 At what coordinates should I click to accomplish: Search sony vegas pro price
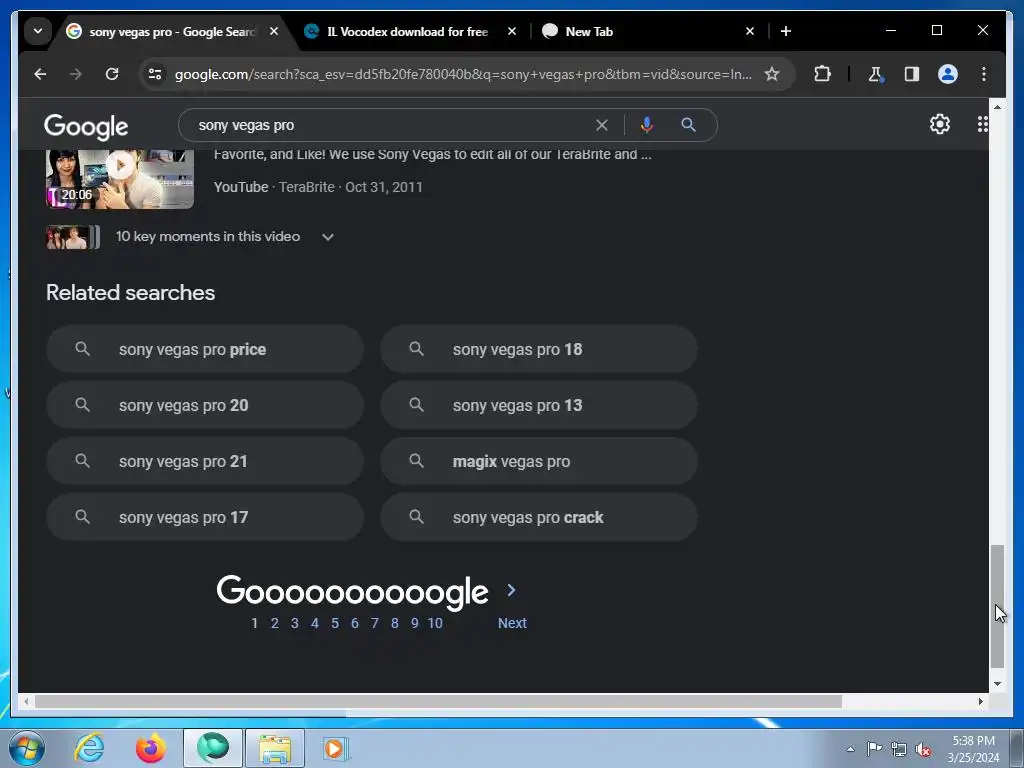[204, 349]
